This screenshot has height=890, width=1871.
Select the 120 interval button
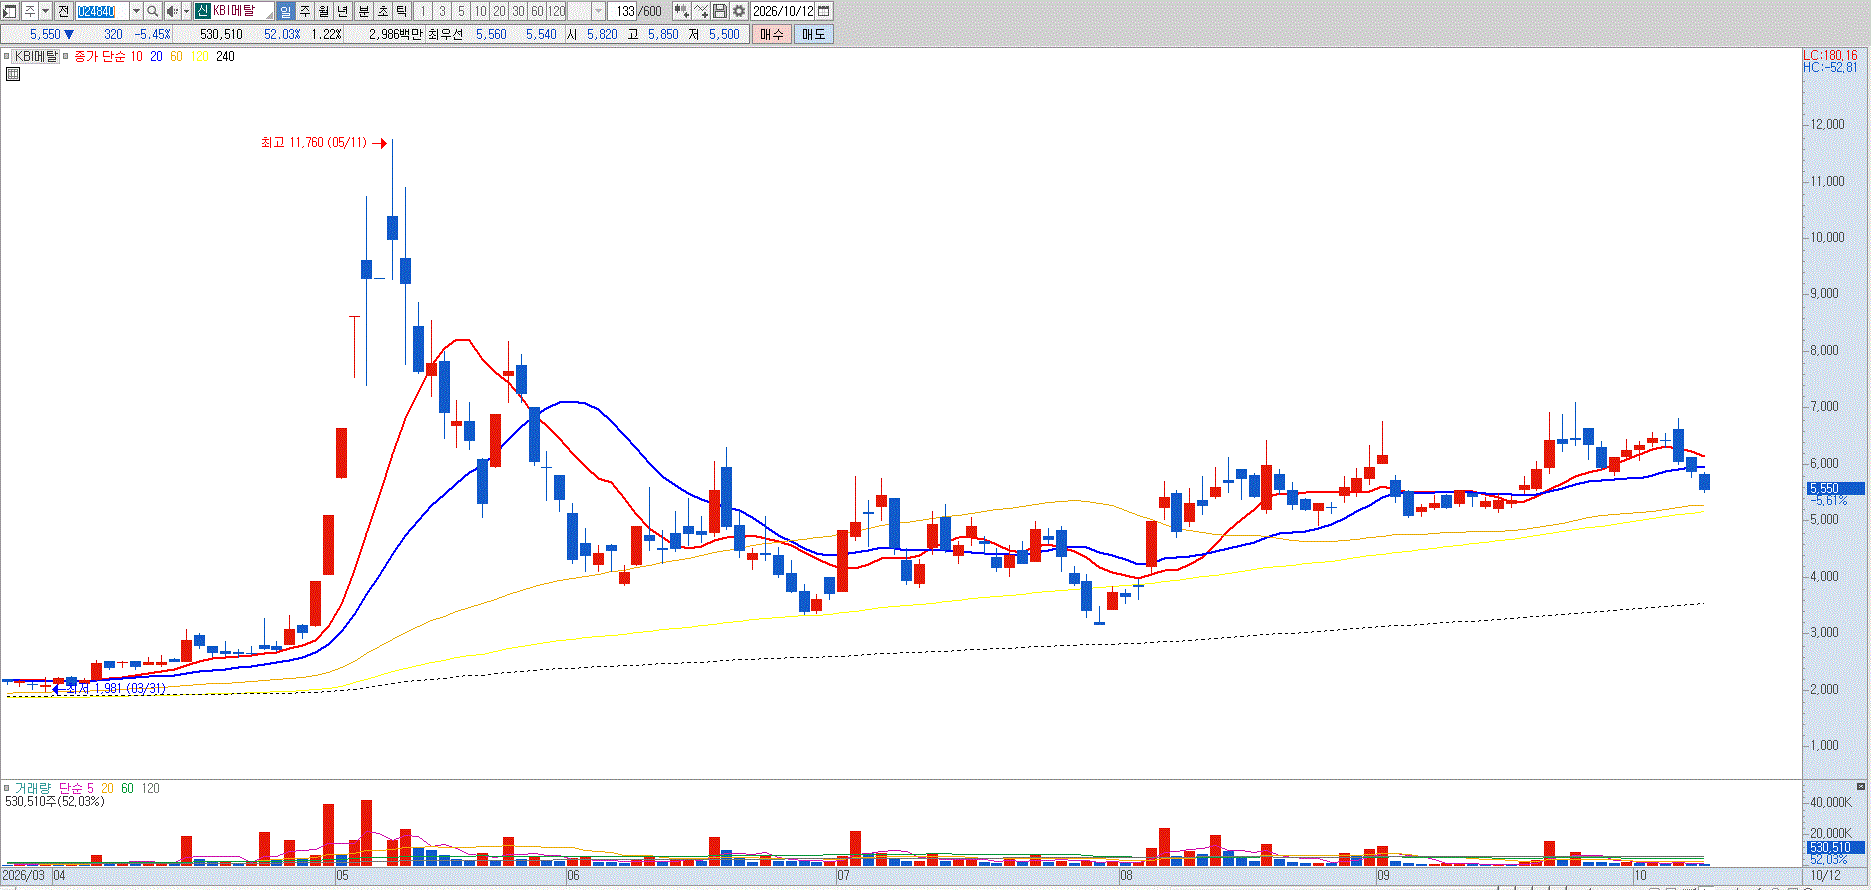pos(556,11)
